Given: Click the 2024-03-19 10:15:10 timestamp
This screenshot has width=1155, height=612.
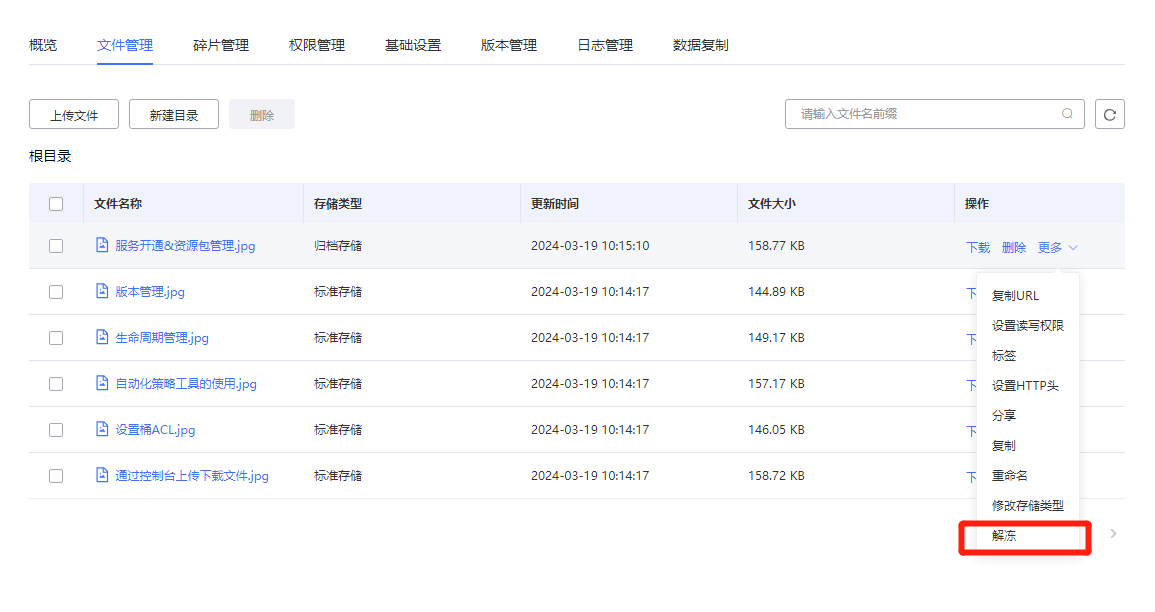Looking at the screenshot, I should coord(590,246).
